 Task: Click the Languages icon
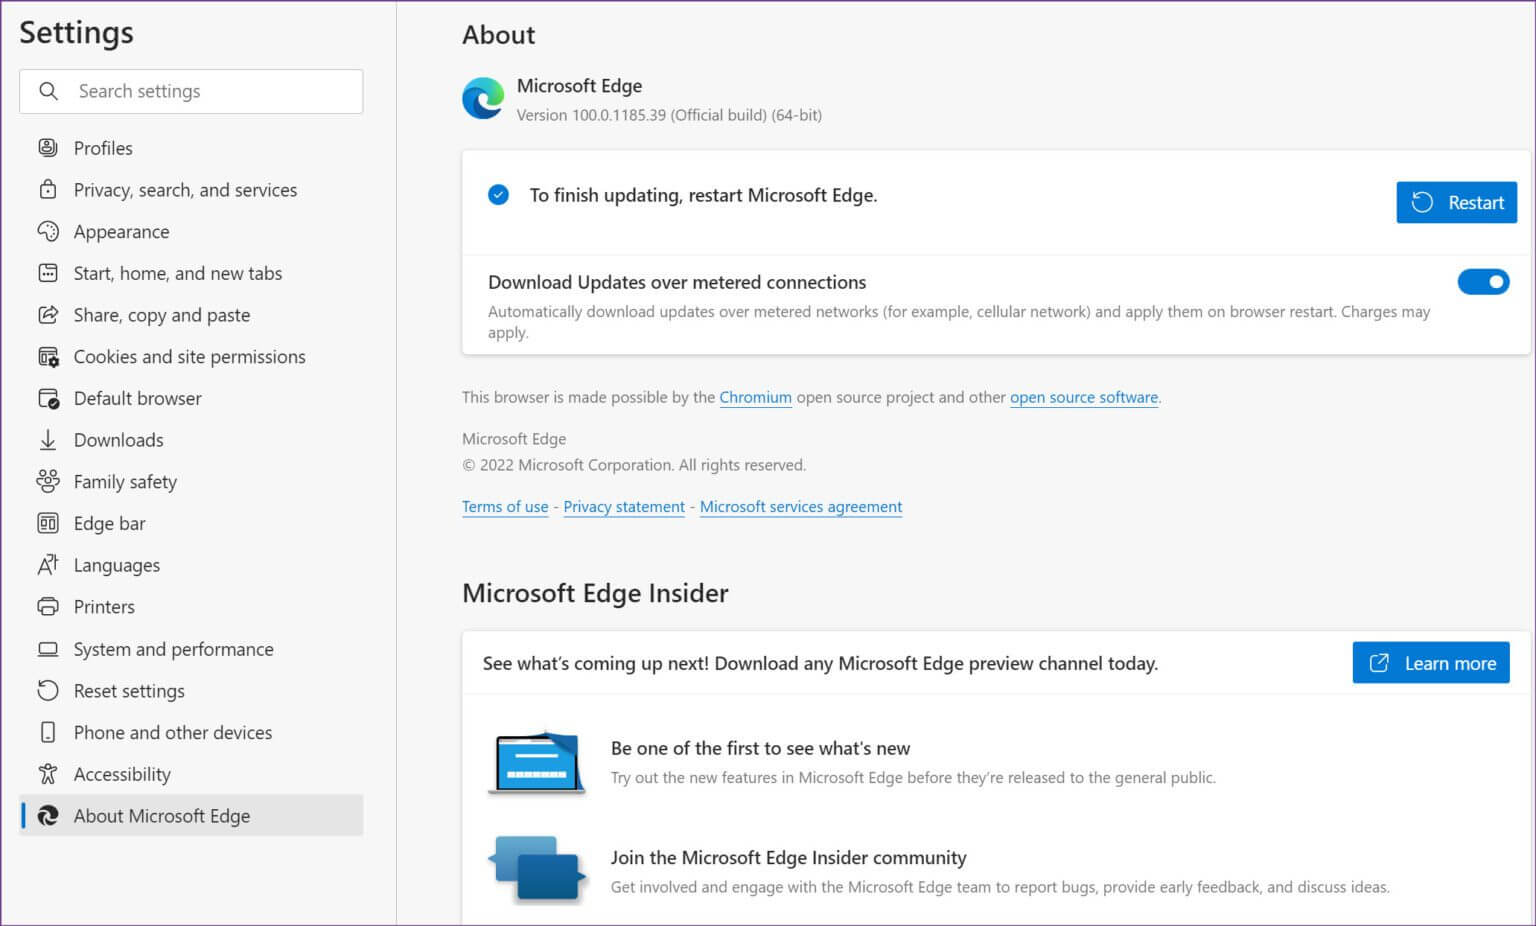coord(47,565)
